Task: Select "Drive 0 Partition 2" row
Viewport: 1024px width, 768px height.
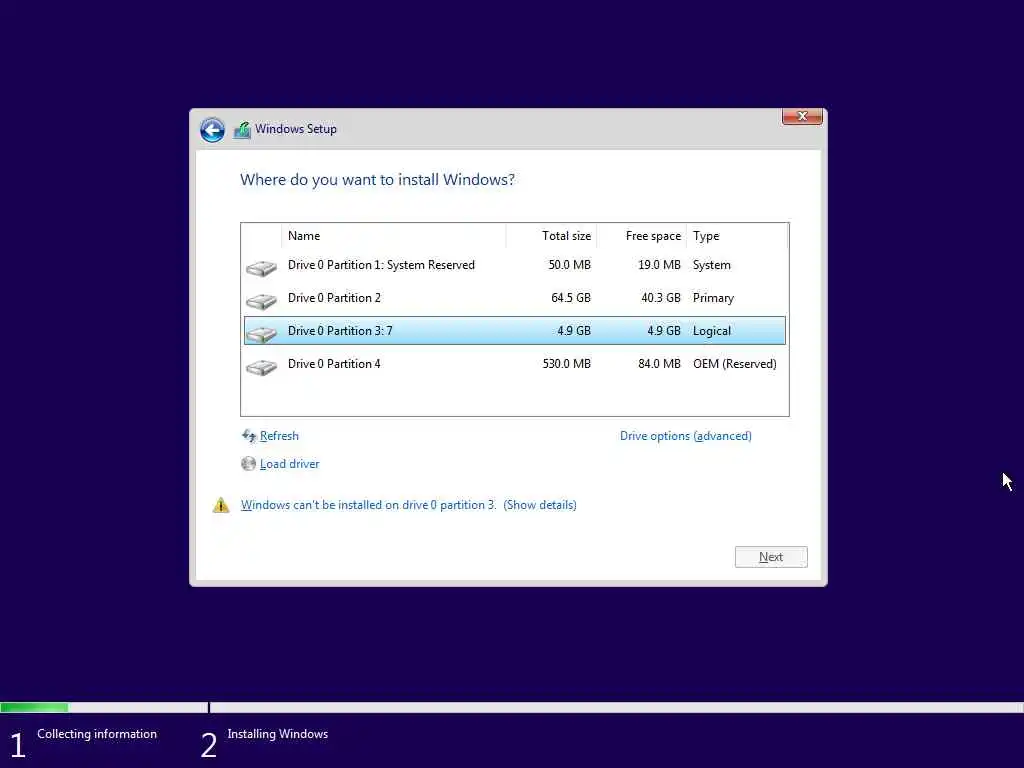Action: [x=515, y=298]
